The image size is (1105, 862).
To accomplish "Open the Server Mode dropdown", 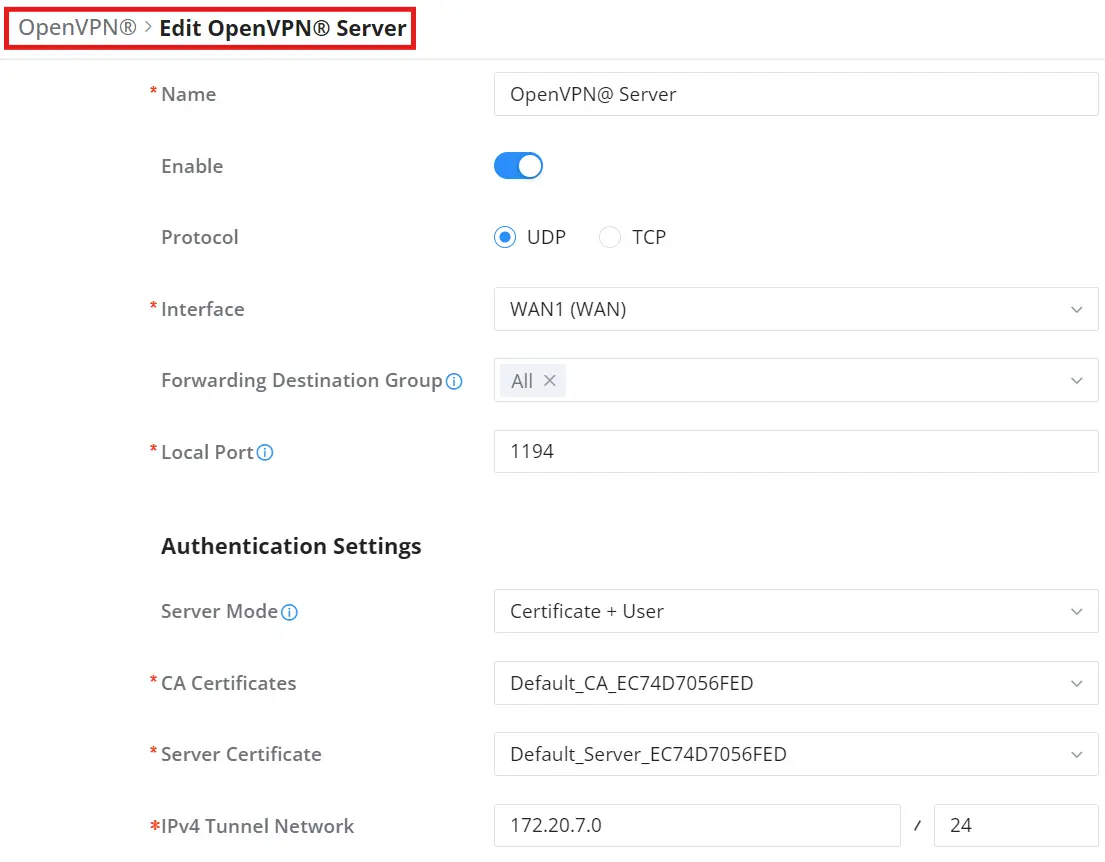I will (796, 611).
